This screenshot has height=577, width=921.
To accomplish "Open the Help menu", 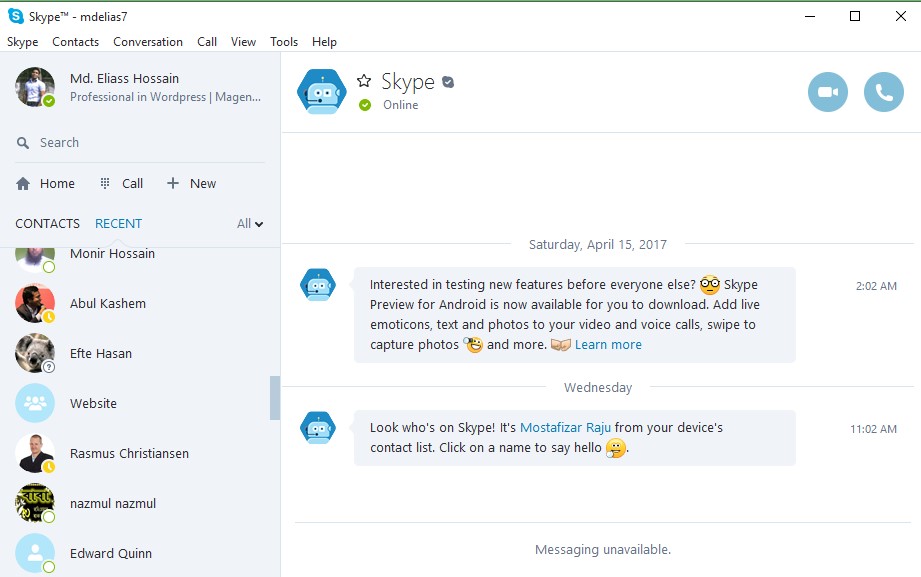I will tap(324, 42).
